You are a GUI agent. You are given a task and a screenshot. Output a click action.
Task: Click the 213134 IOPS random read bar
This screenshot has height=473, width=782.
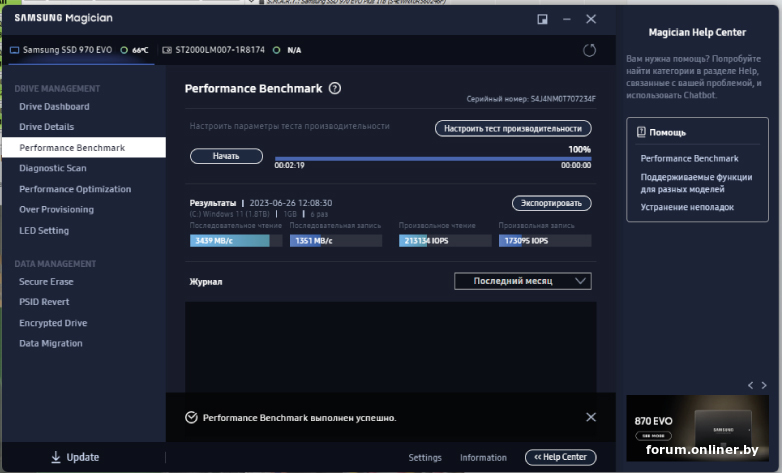pyautogui.click(x=445, y=240)
